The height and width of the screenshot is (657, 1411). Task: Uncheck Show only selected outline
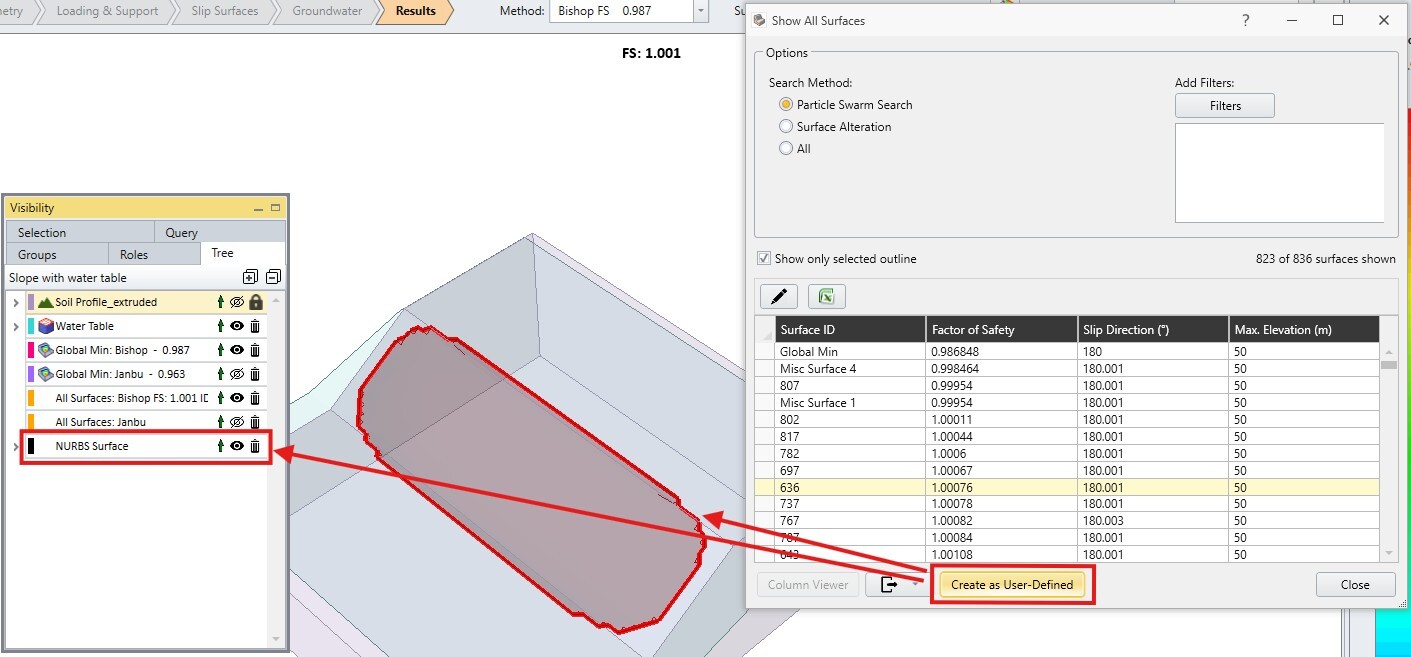[764, 259]
